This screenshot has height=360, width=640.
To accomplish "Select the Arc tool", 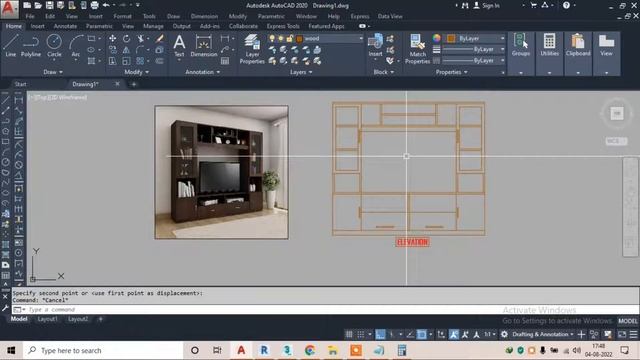I will pyautogui.click(x=76, y=45).
